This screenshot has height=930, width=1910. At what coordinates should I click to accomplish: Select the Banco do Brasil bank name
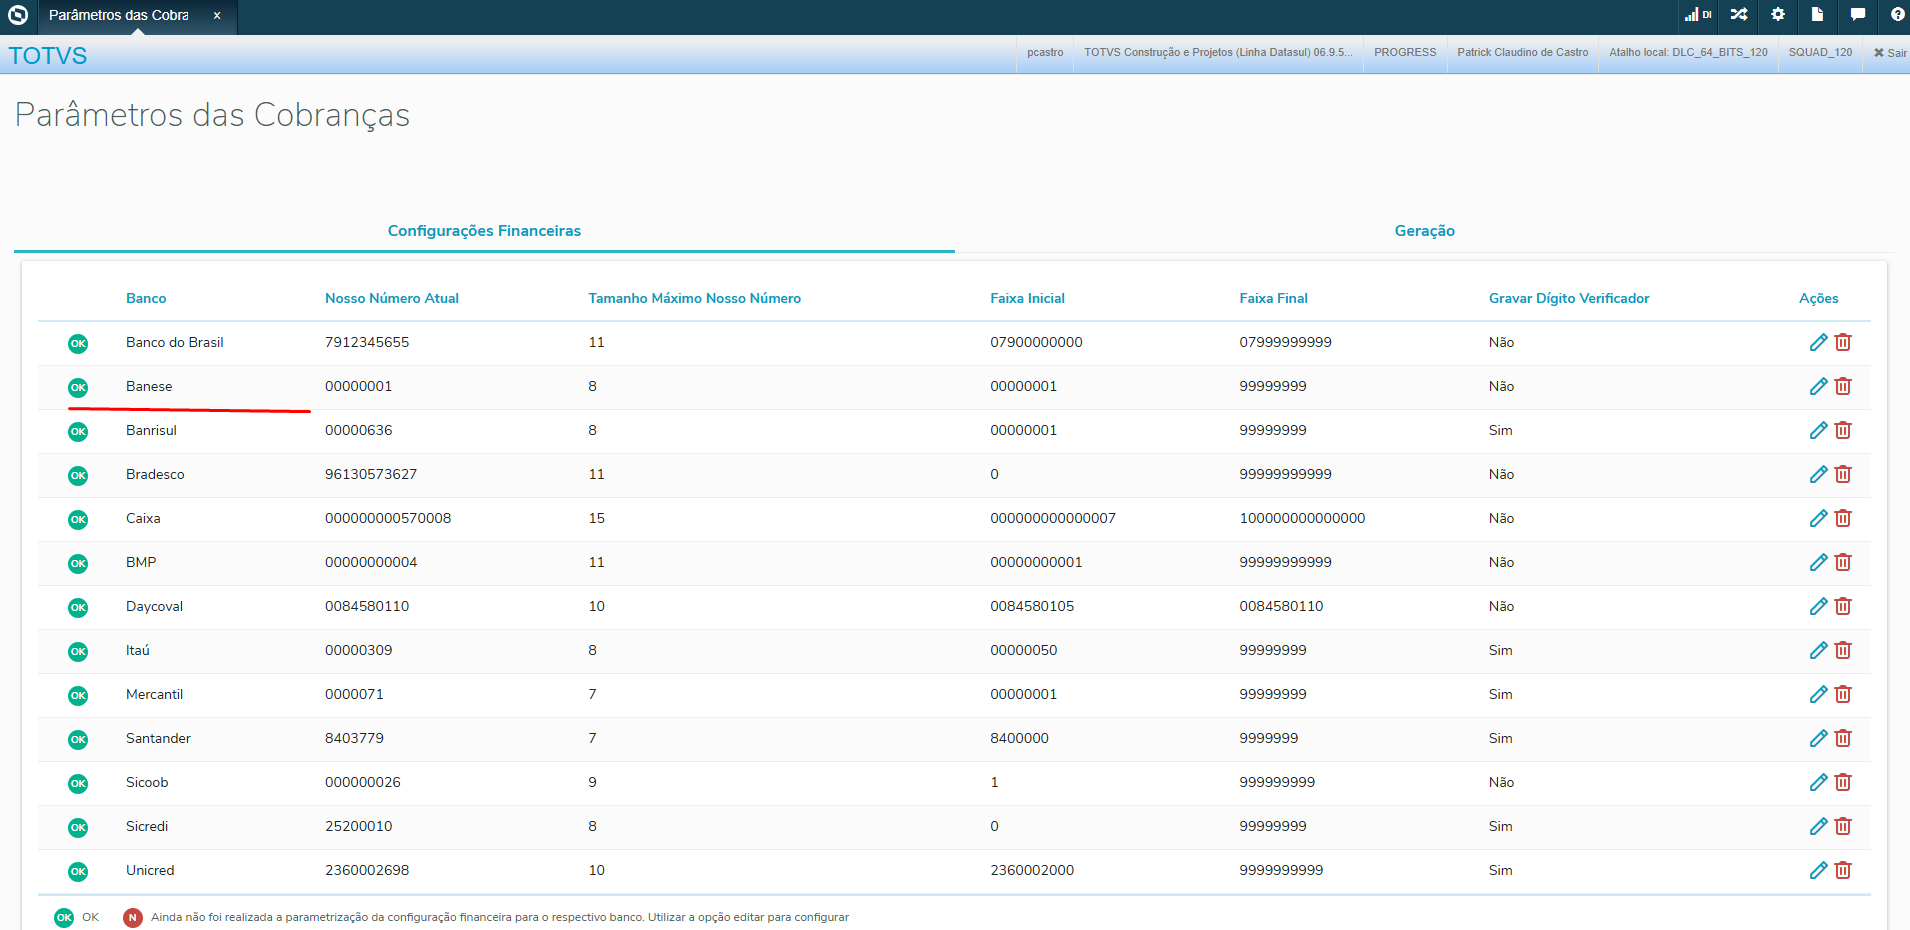(175, 342)
